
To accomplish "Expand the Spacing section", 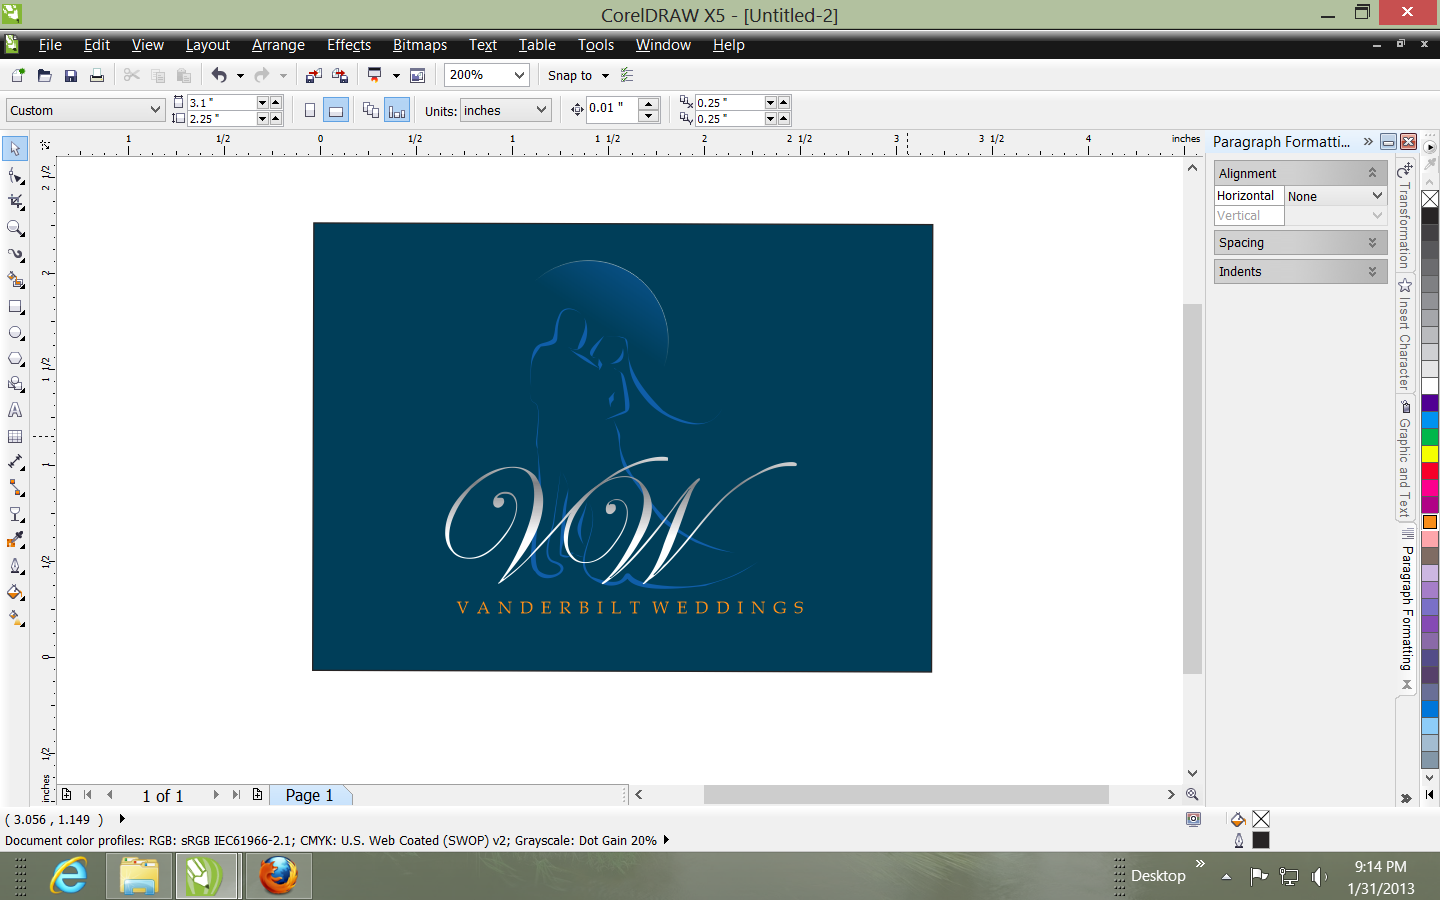I will 1300,243.
